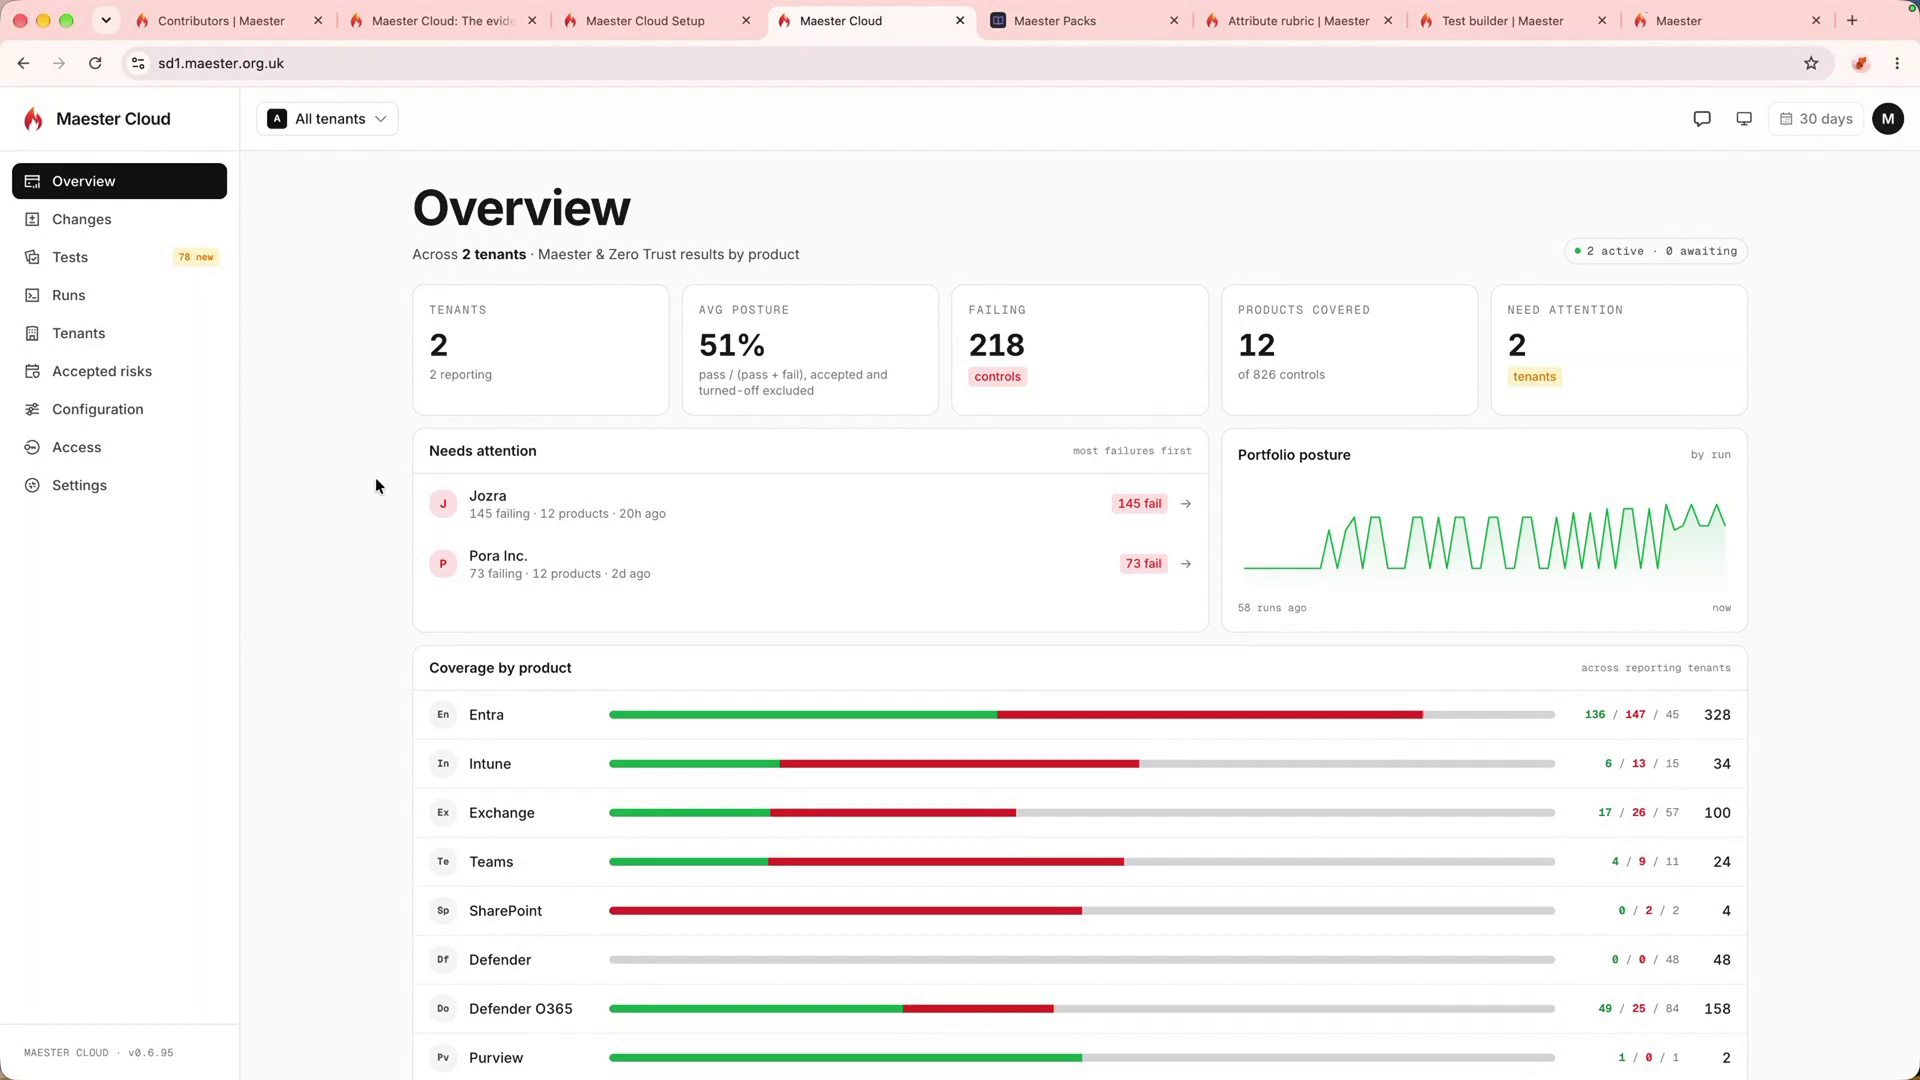
Task: Click the Access icon in sidebar
Action: coord(32,447)
